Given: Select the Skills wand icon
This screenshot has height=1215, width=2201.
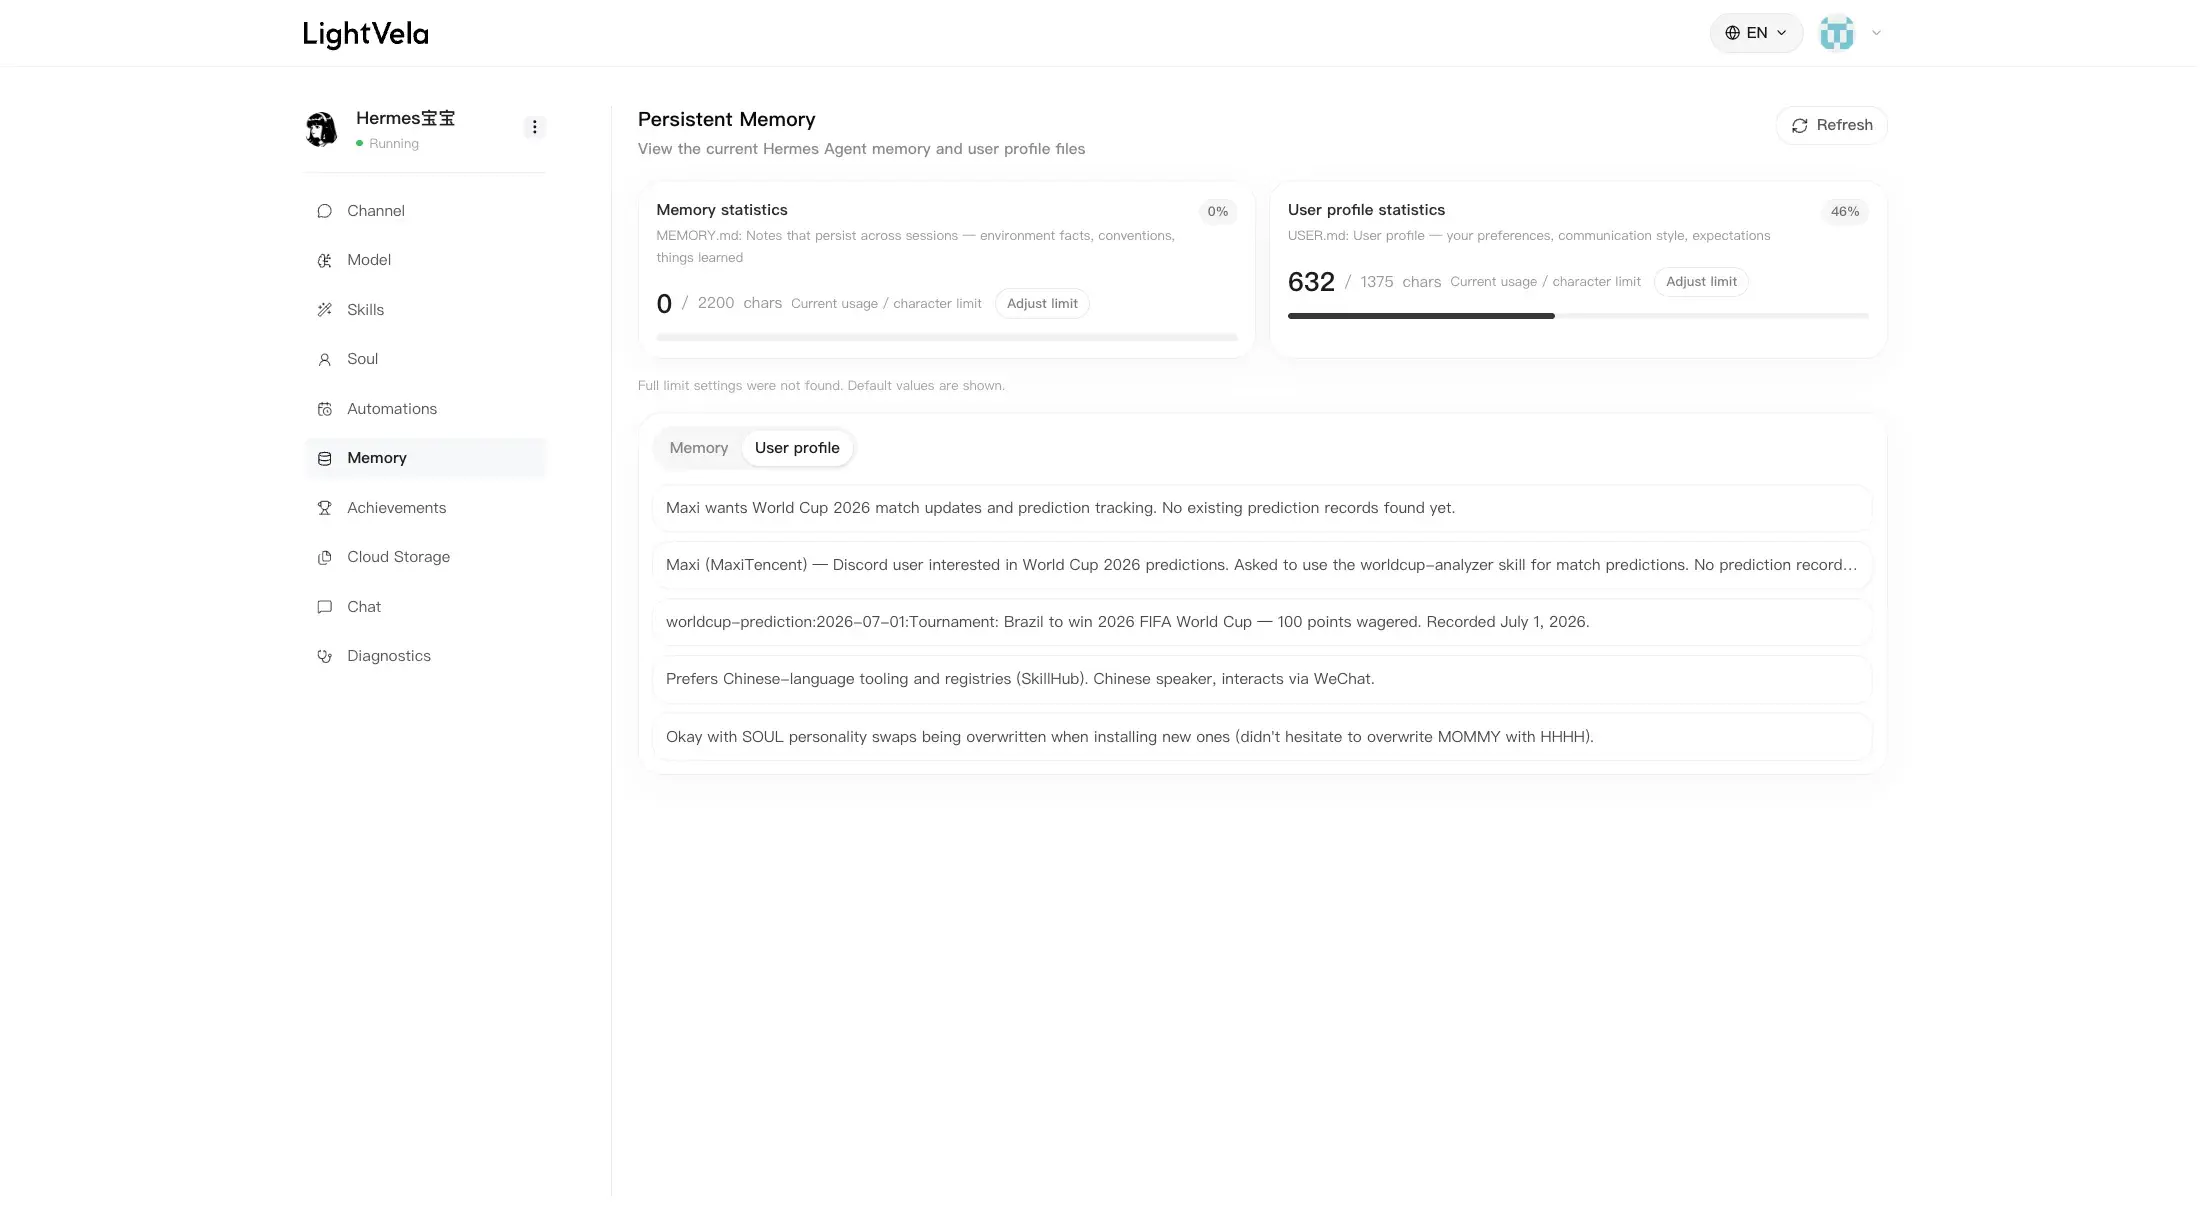Looking at the screenshot, I should tap(324, 310).
